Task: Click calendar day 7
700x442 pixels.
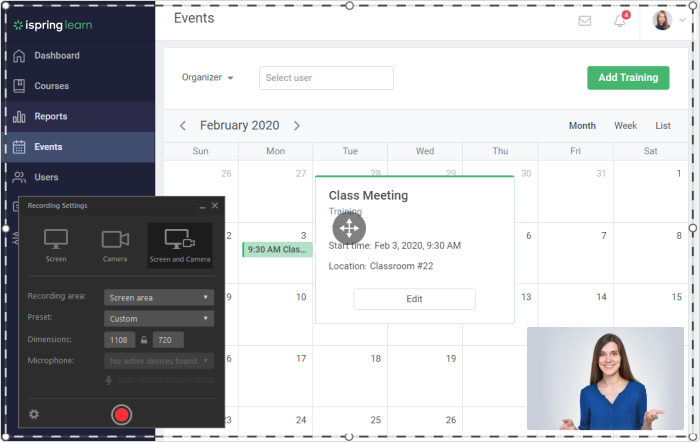Action: click(604, 236)
